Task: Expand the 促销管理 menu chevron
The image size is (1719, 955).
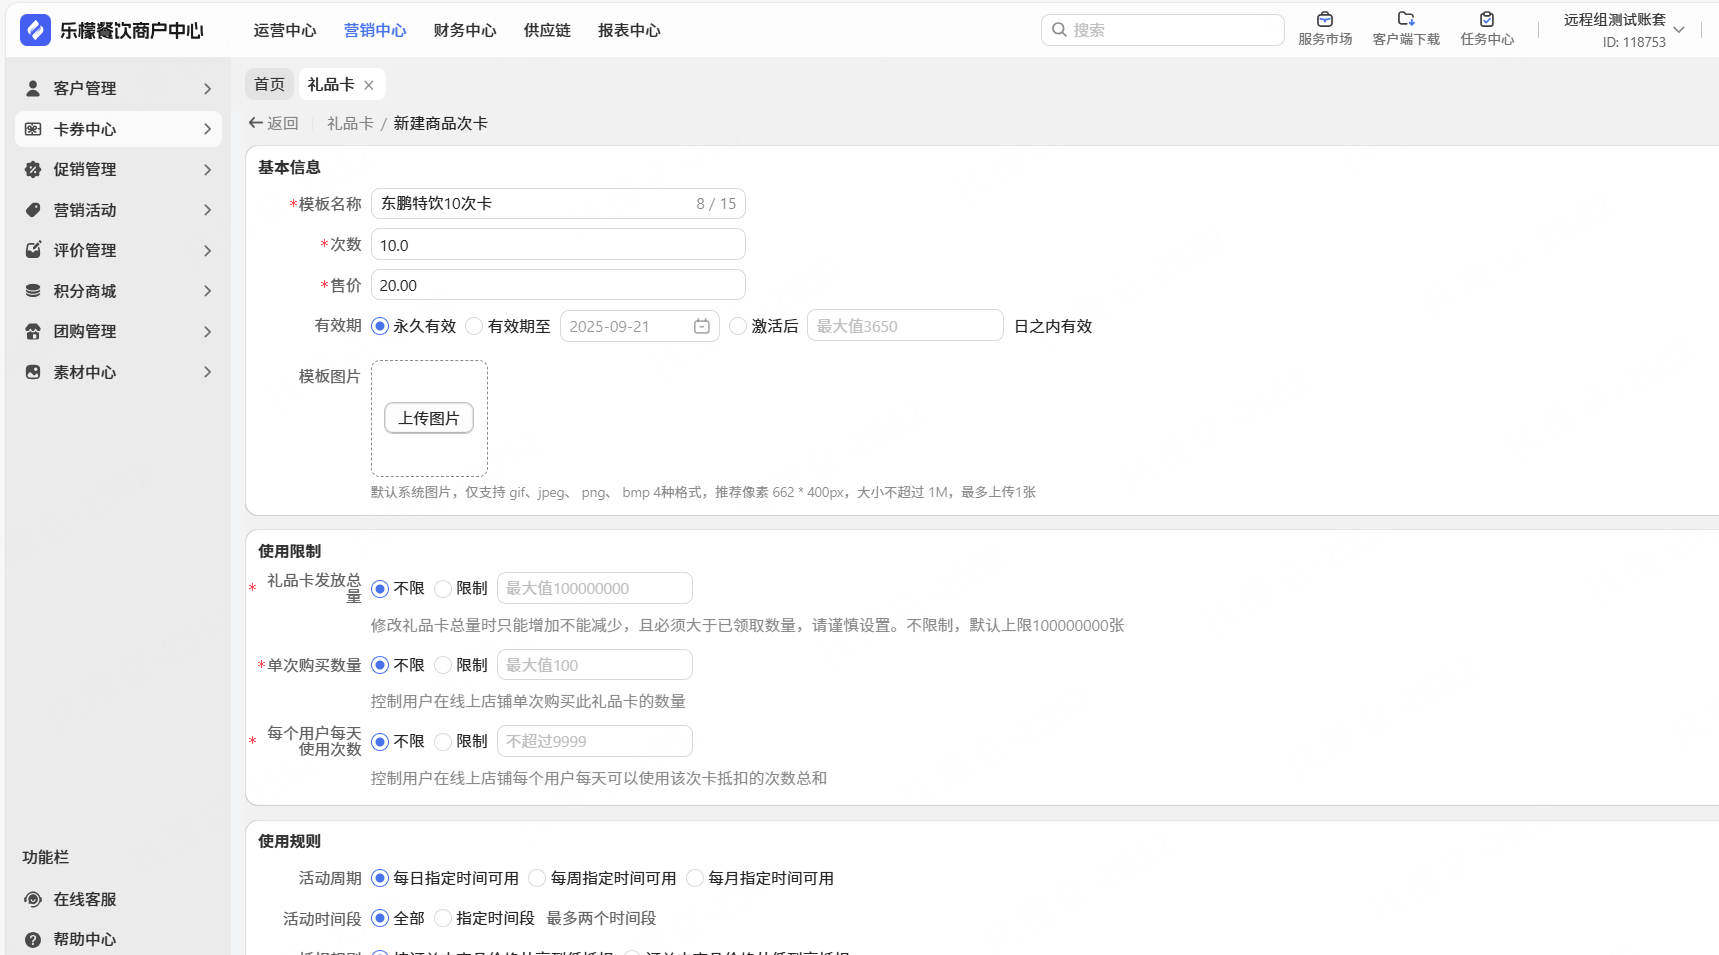Action: (x=208, y=170)
